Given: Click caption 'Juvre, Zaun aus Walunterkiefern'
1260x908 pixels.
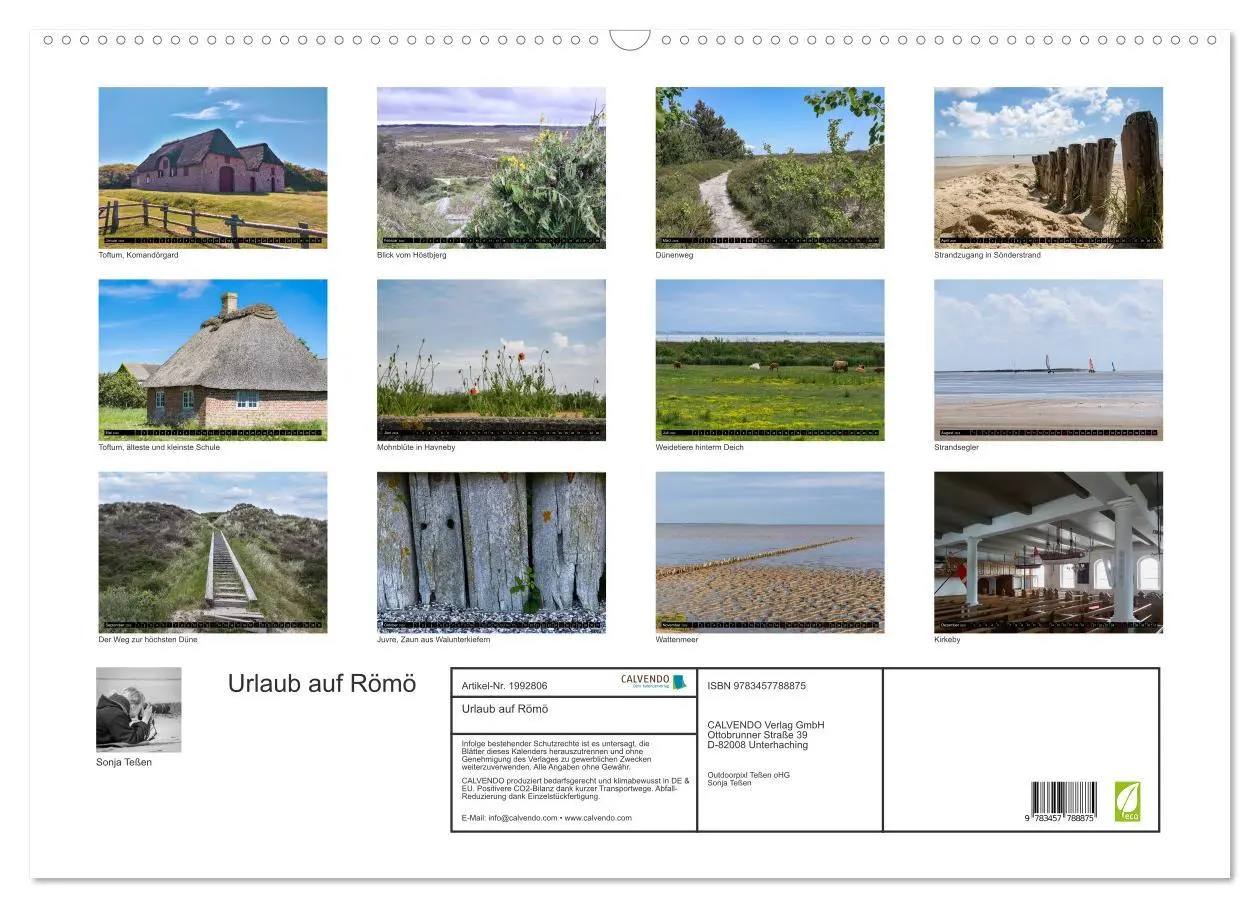Looking at the screenshot, I should [433, 640].
